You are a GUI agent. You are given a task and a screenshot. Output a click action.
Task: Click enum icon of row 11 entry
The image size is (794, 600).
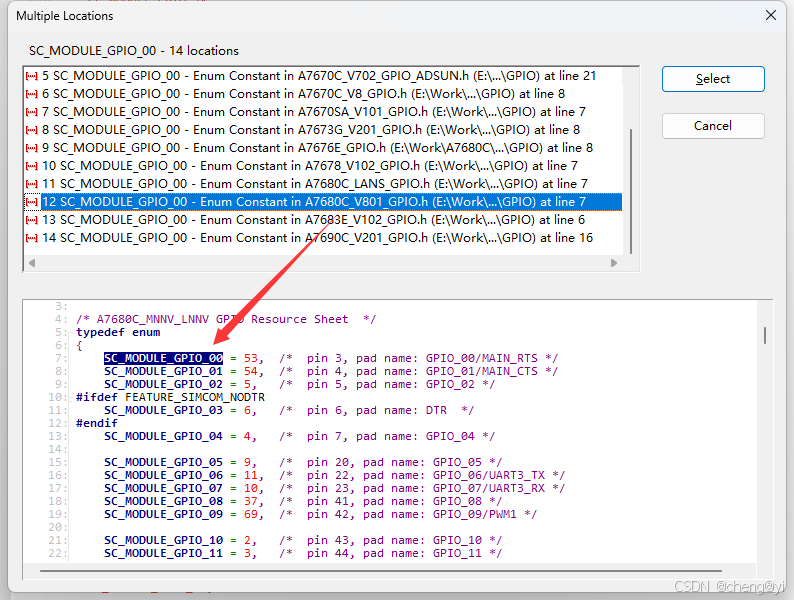[31, 184]
